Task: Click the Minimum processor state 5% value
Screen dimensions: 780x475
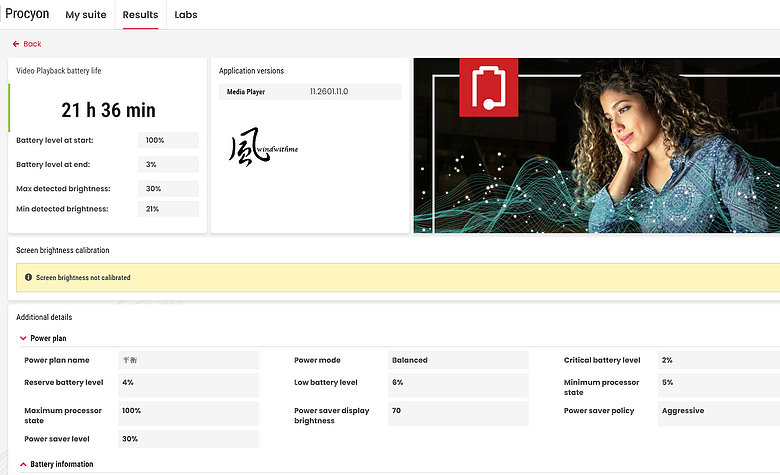Action: [x=719, y=385]
